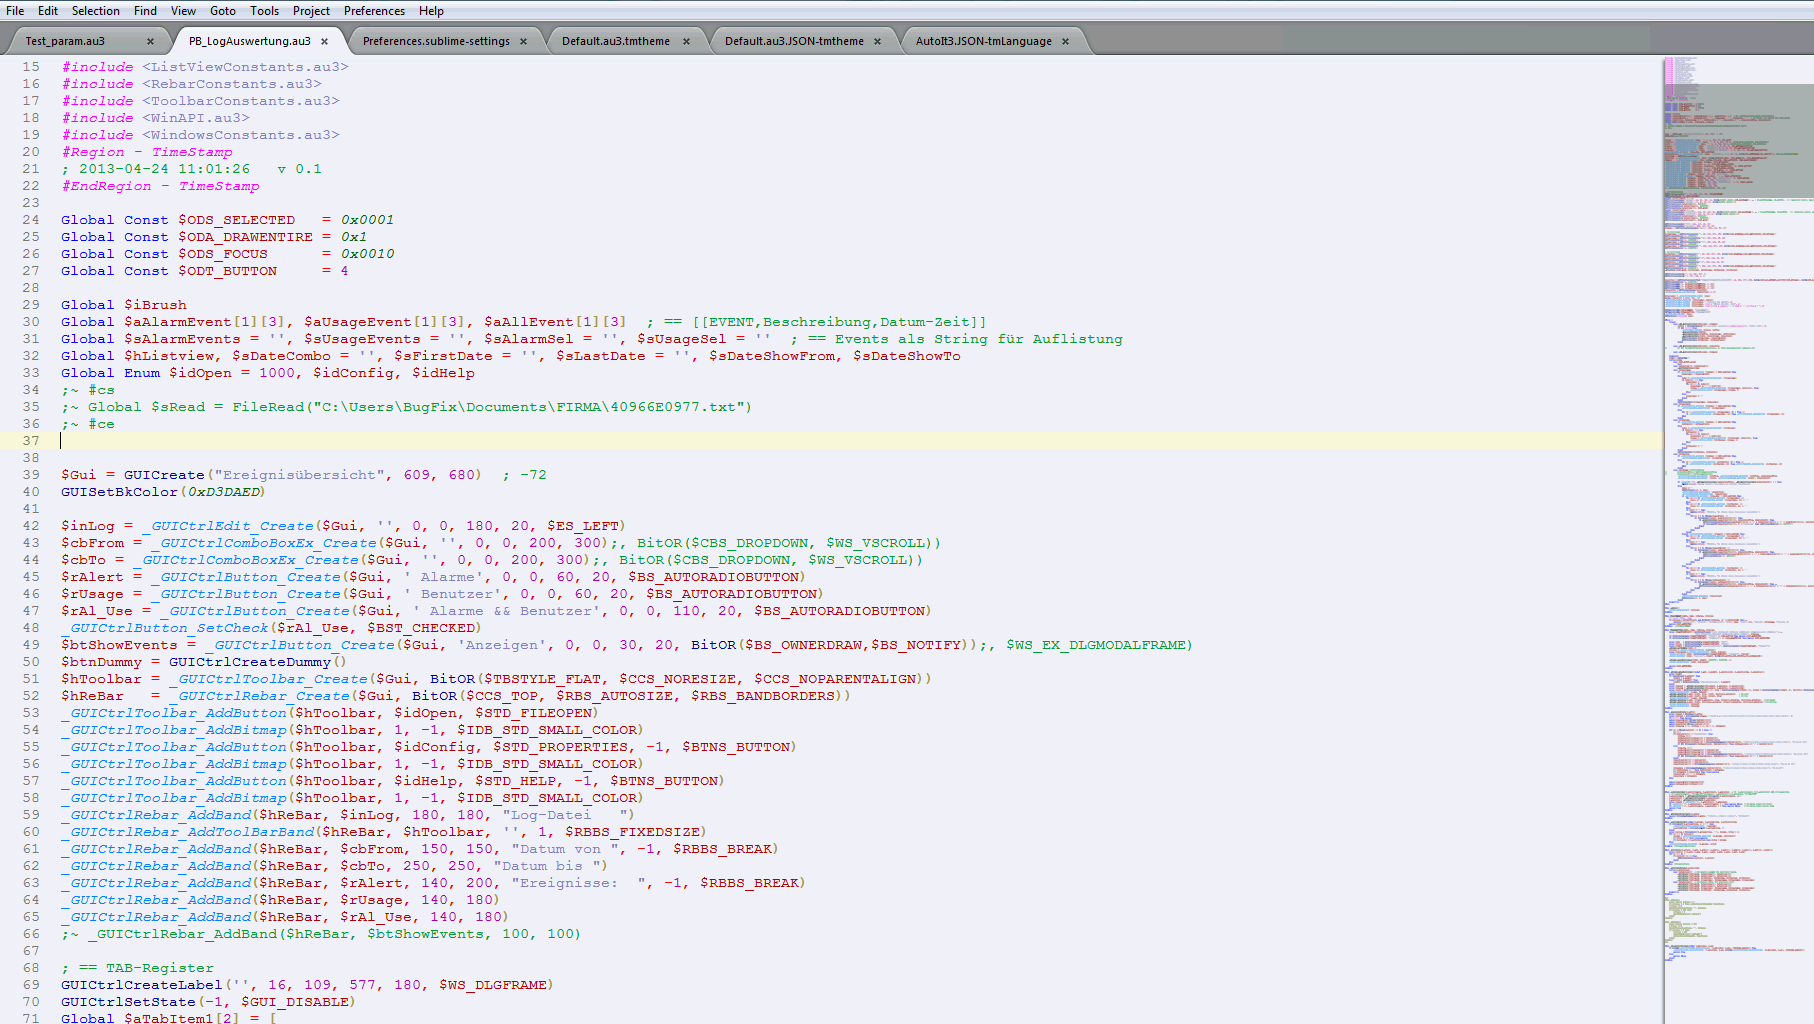Switch to the Preferences.sublime-settings tab
This screenshot has height=1024, width=1814.
pos(436,41)
